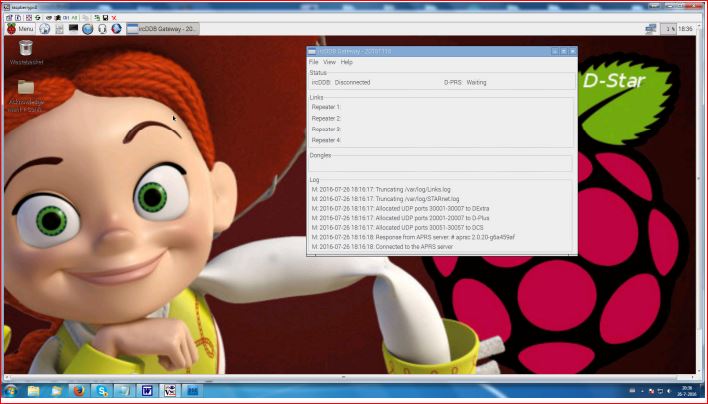The width and height of the screenshot is (708, 404).
Task: Click the save disk icon in VNC toolbar
Action: 105,18
